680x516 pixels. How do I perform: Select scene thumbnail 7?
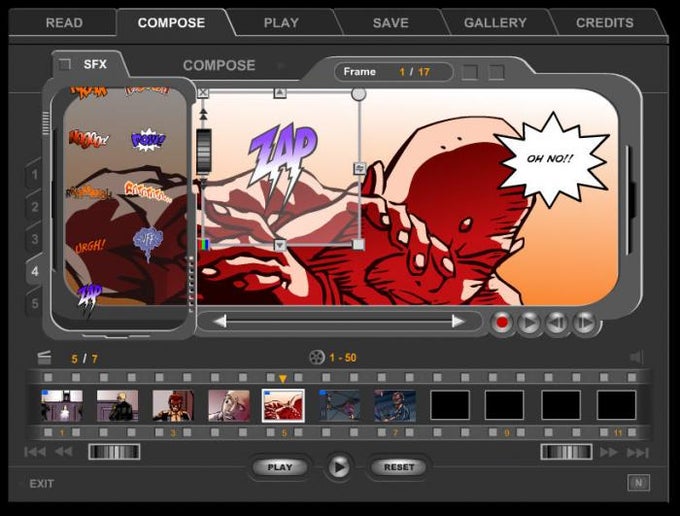click(395, 406)
